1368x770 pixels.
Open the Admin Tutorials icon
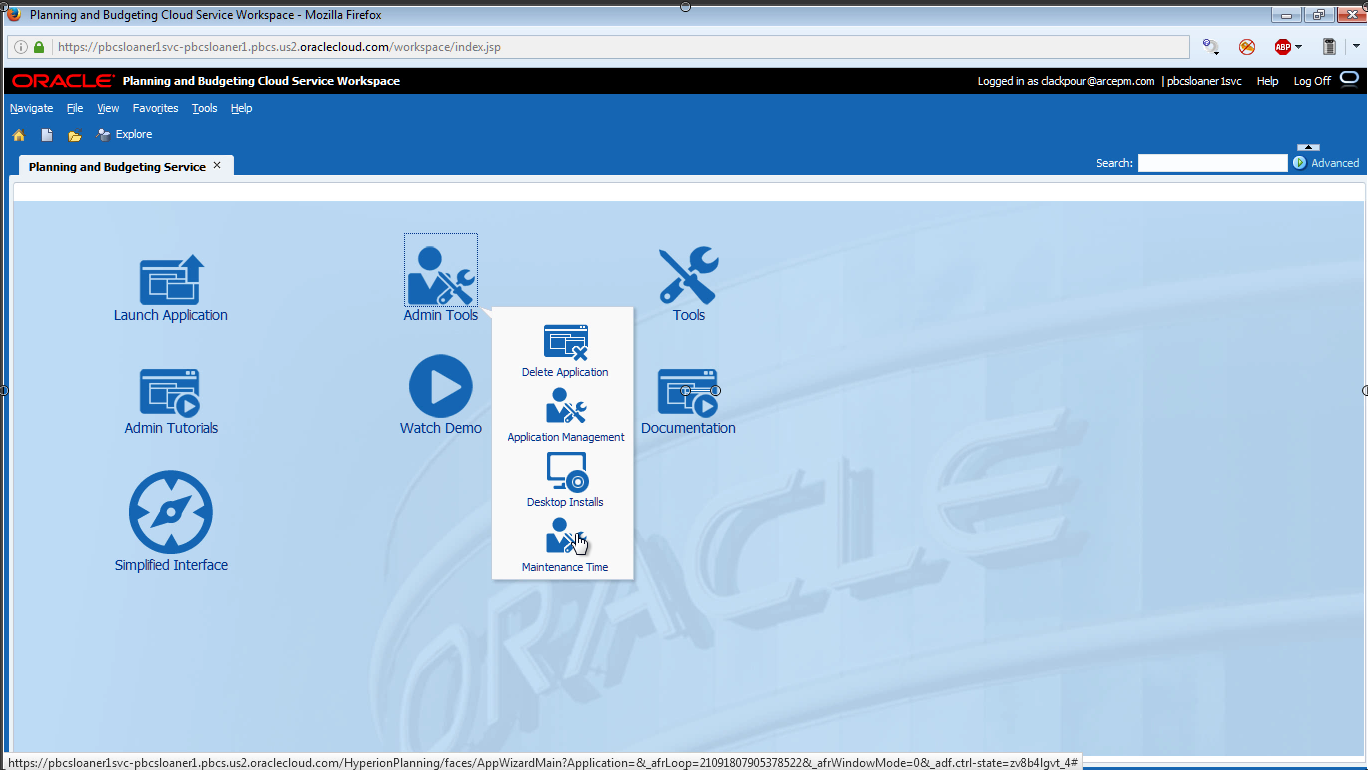(x=170, y=393)
